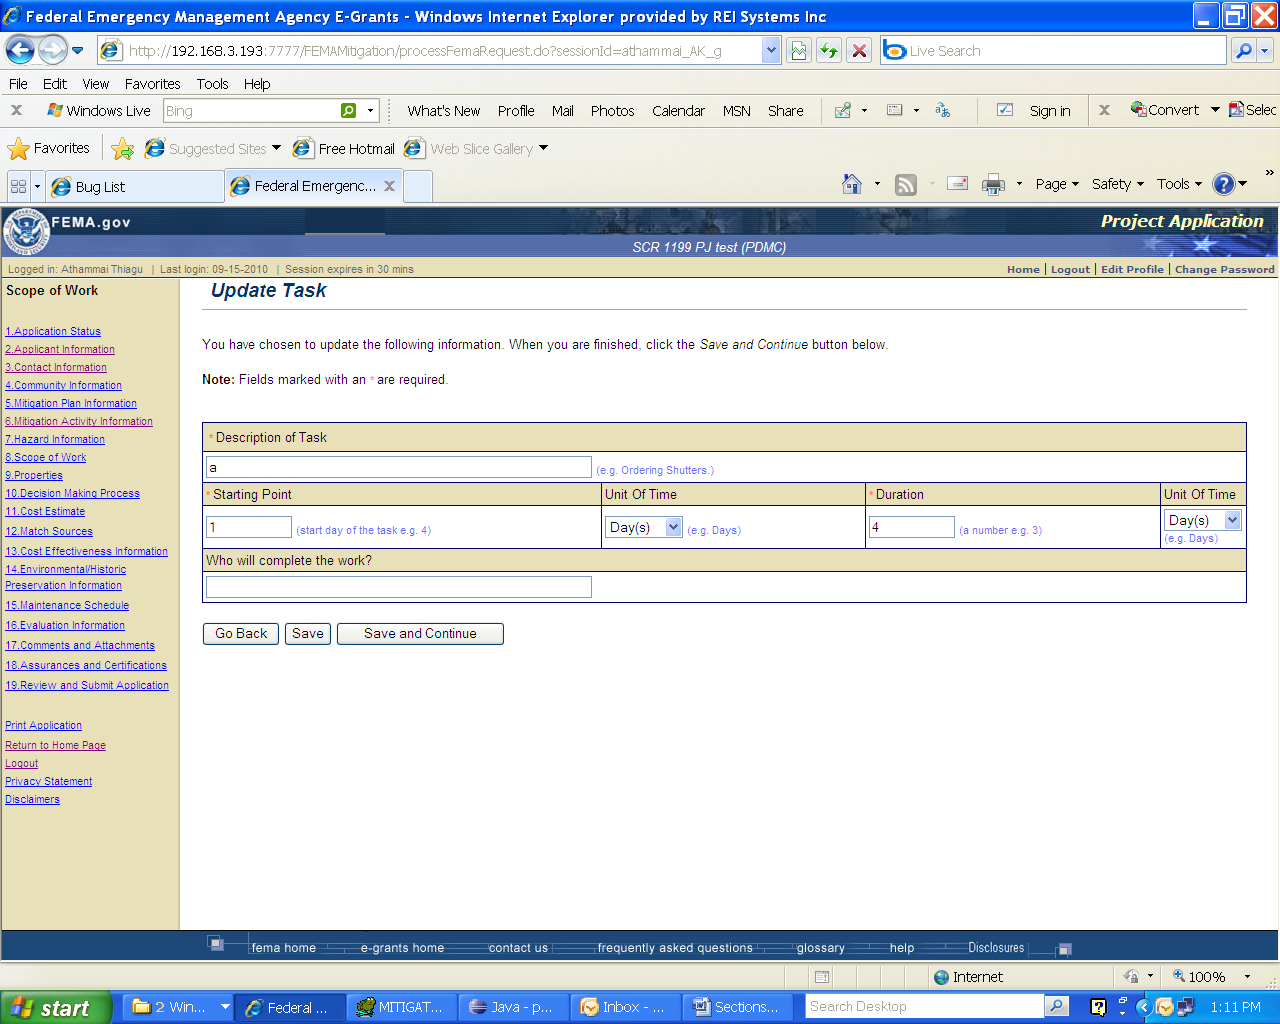
Task: Click the Stop loading X icon
Action: tap(859, 51)
